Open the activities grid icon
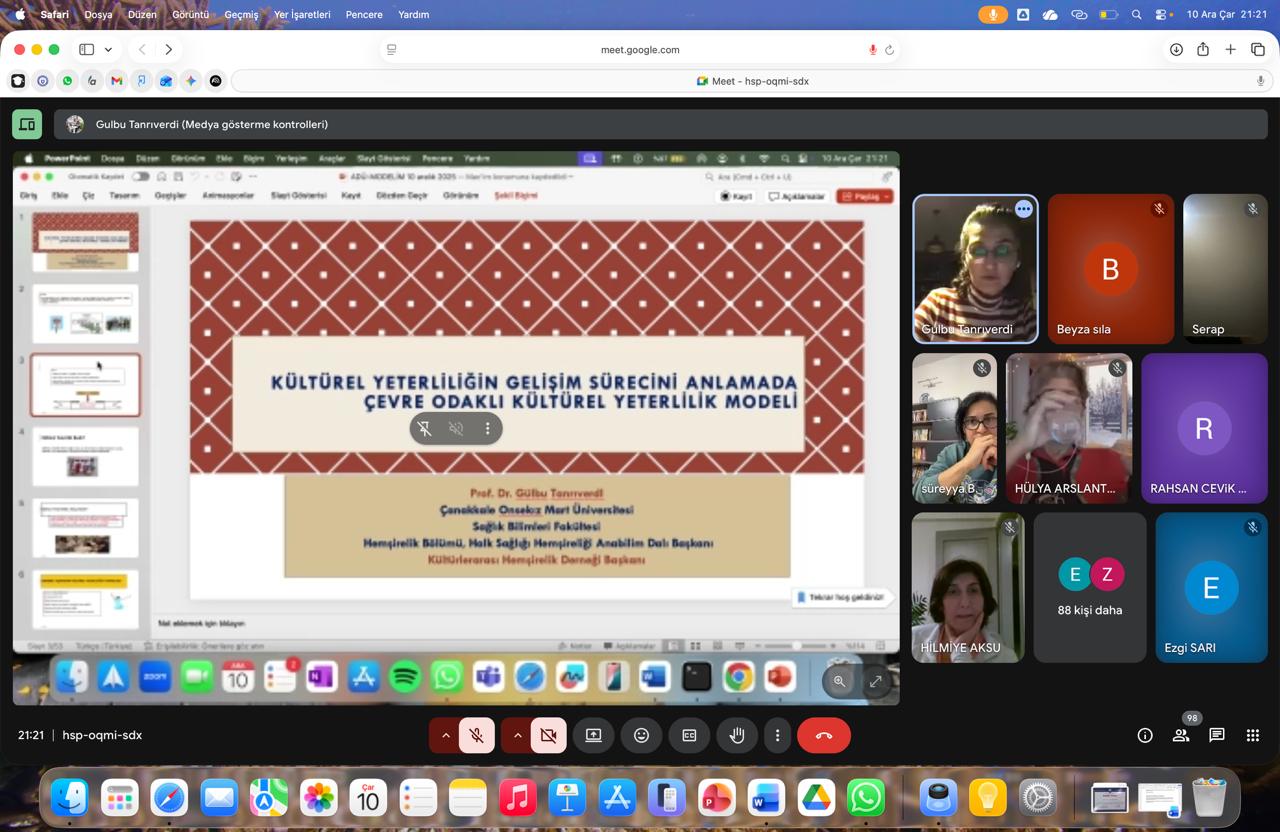 (x=1252, y=735)
